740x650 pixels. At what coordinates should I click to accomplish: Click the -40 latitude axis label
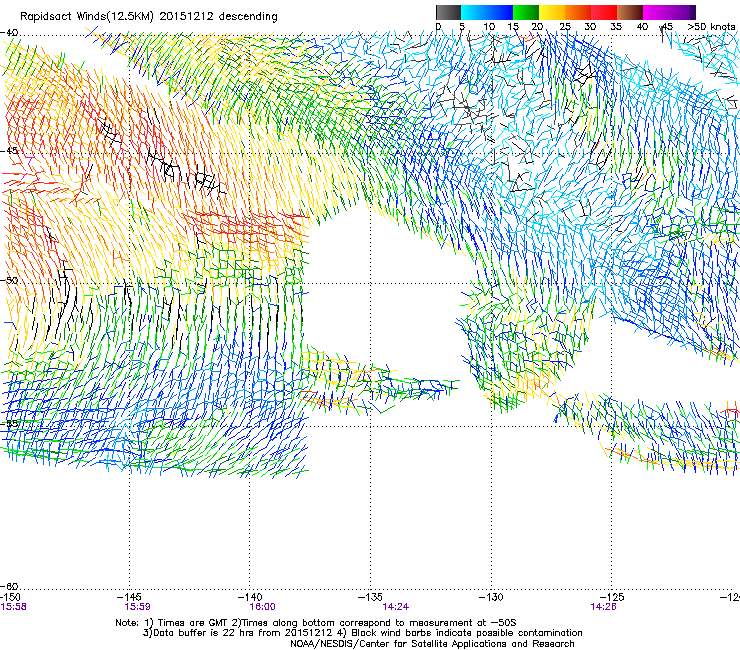pyautogui.click(x=9, y=32)
